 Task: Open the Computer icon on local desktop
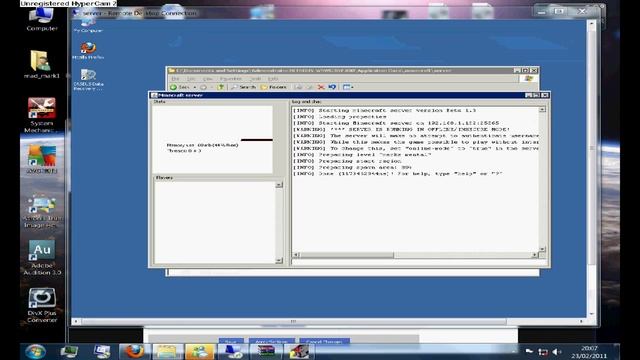point(42,19)
